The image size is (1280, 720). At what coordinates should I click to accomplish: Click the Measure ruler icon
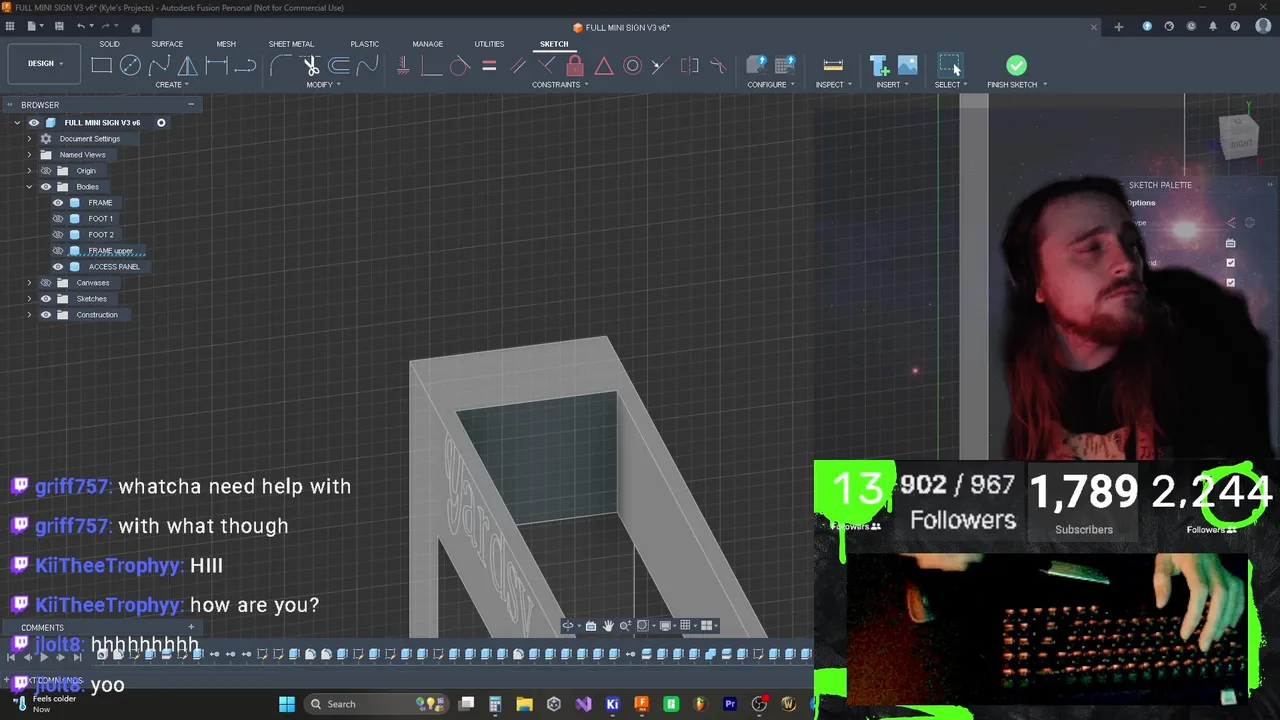[833, 66]
